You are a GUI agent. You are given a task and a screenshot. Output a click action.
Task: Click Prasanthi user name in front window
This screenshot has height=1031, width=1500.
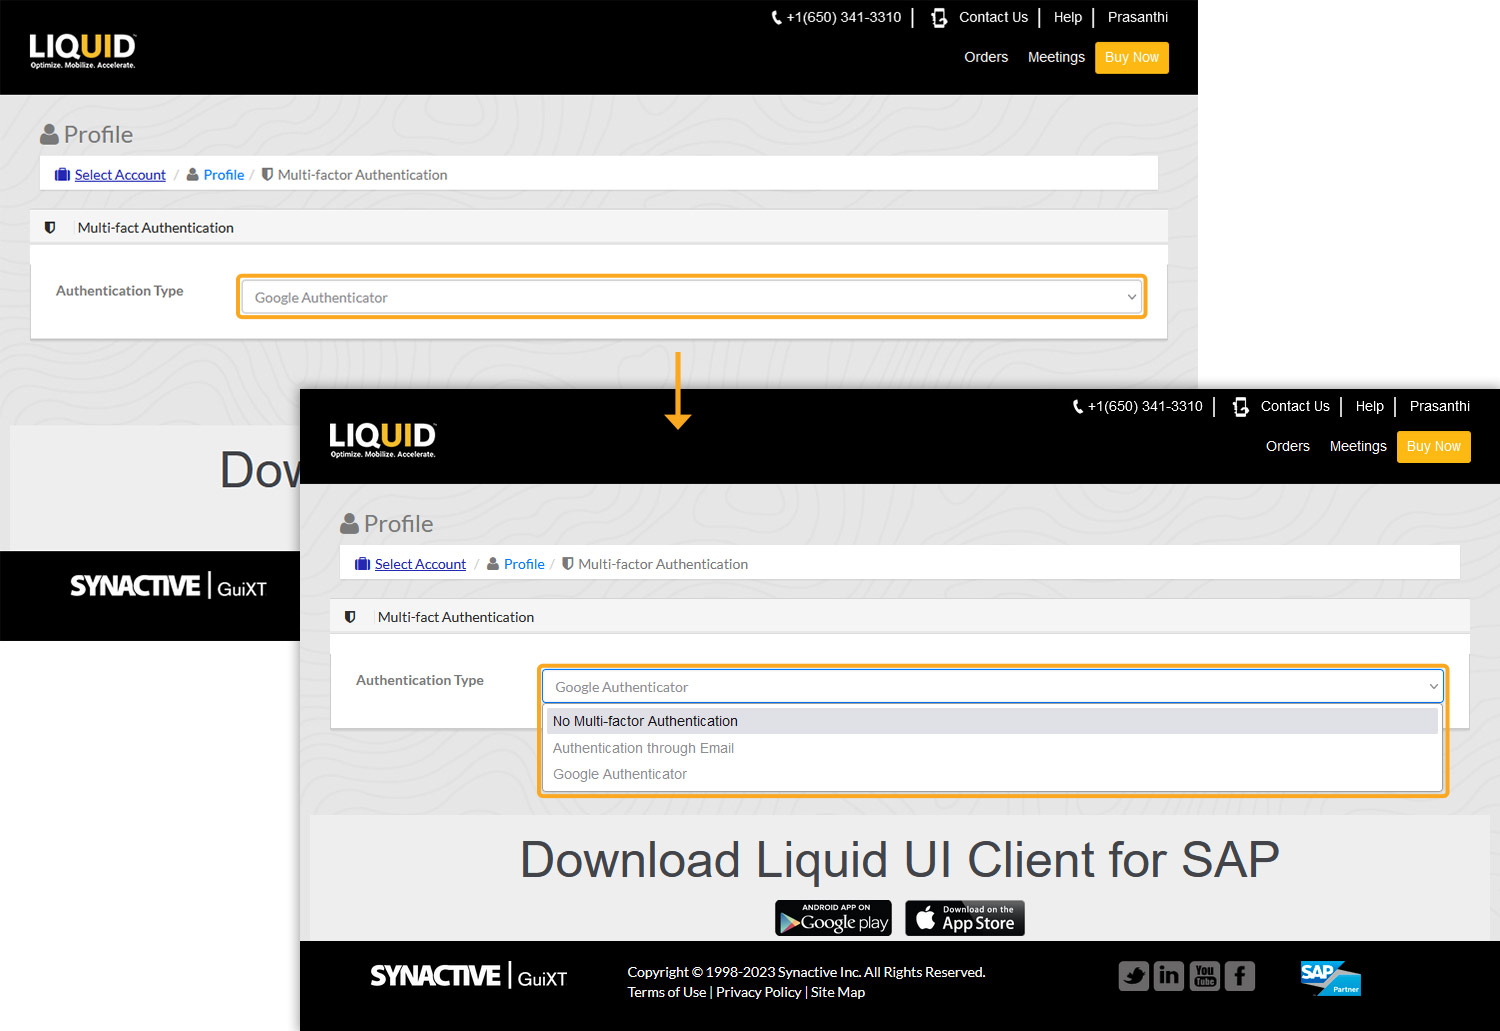point(1440,406)
